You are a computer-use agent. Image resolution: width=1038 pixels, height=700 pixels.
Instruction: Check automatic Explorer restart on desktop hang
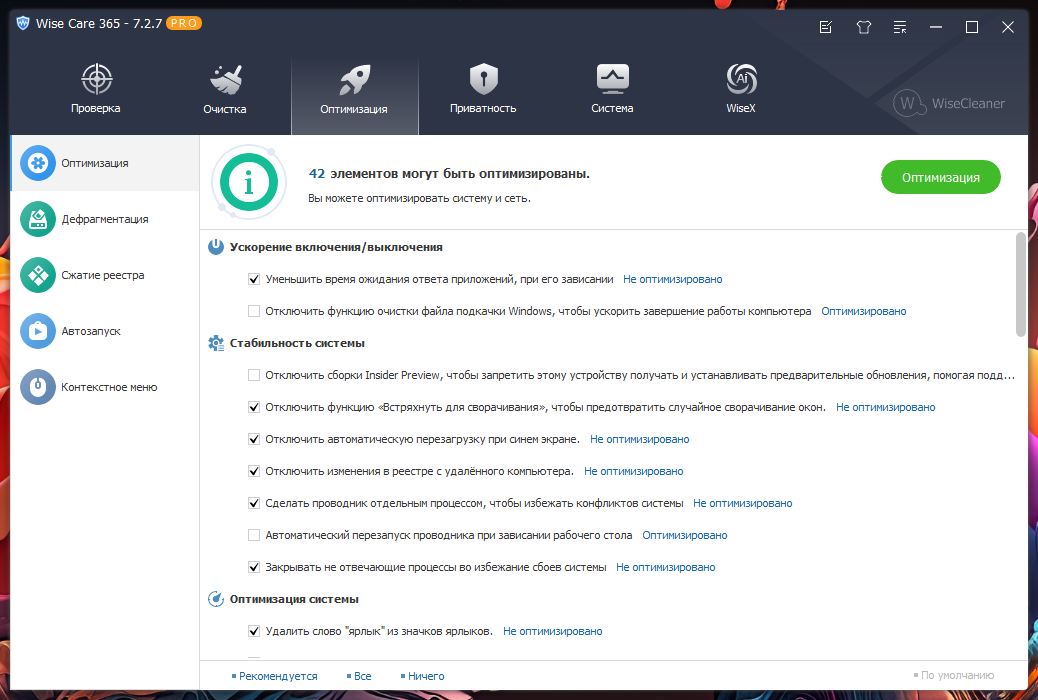(254, 535)
